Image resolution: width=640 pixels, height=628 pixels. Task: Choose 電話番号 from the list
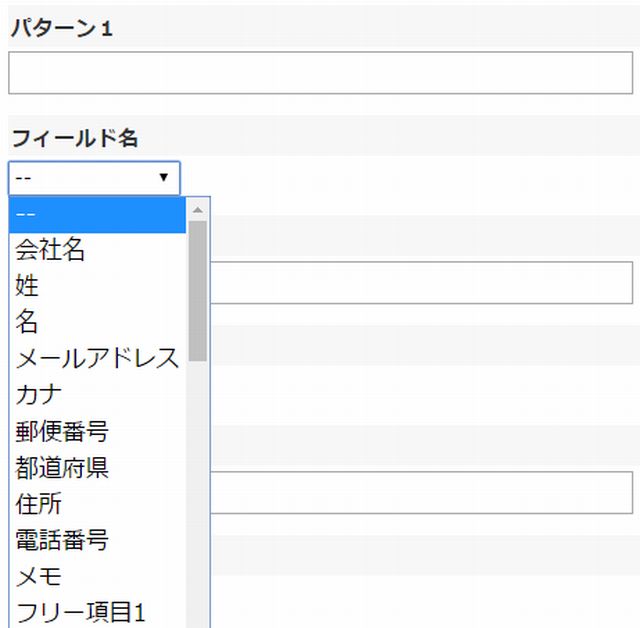coord(98,539)
